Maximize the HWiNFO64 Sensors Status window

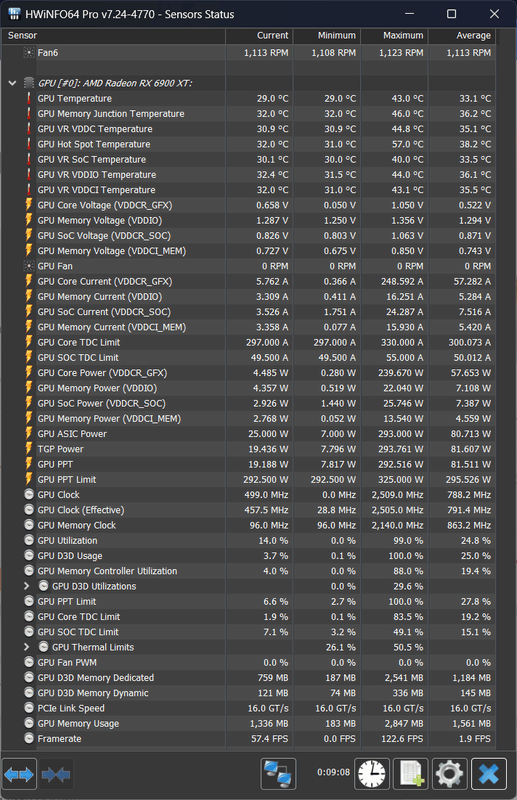click(x=451, y=14)
